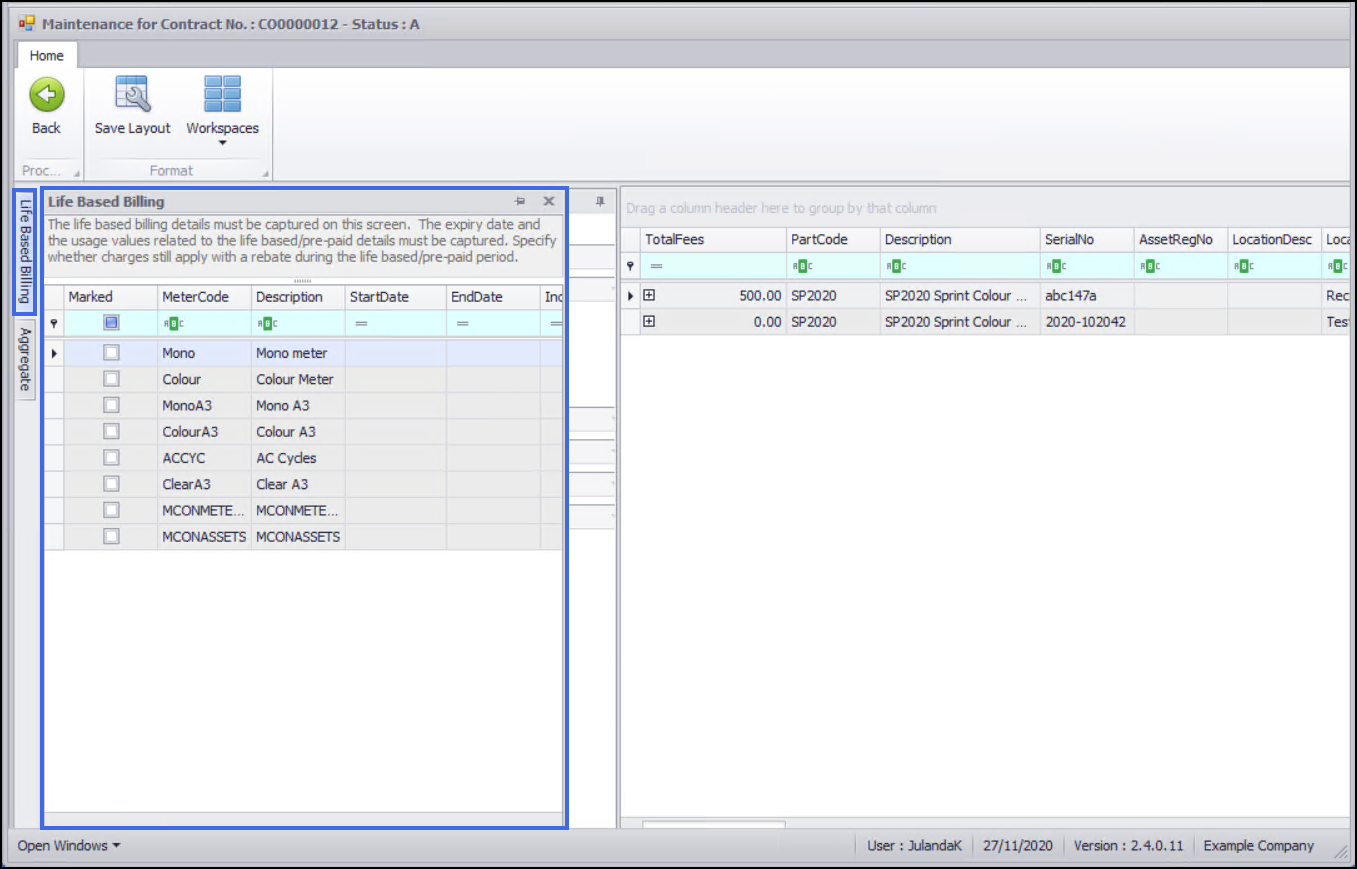Sort by the EndDate column header
This screenshot has width=1357, height=869.
click(x=493, y=297)
